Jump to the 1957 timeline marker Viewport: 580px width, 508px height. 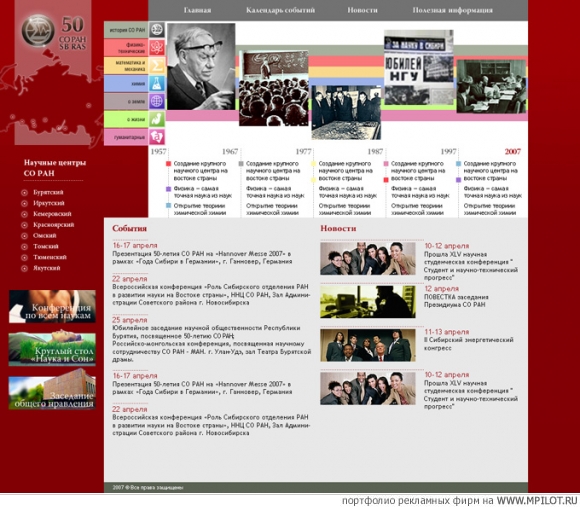158,152
